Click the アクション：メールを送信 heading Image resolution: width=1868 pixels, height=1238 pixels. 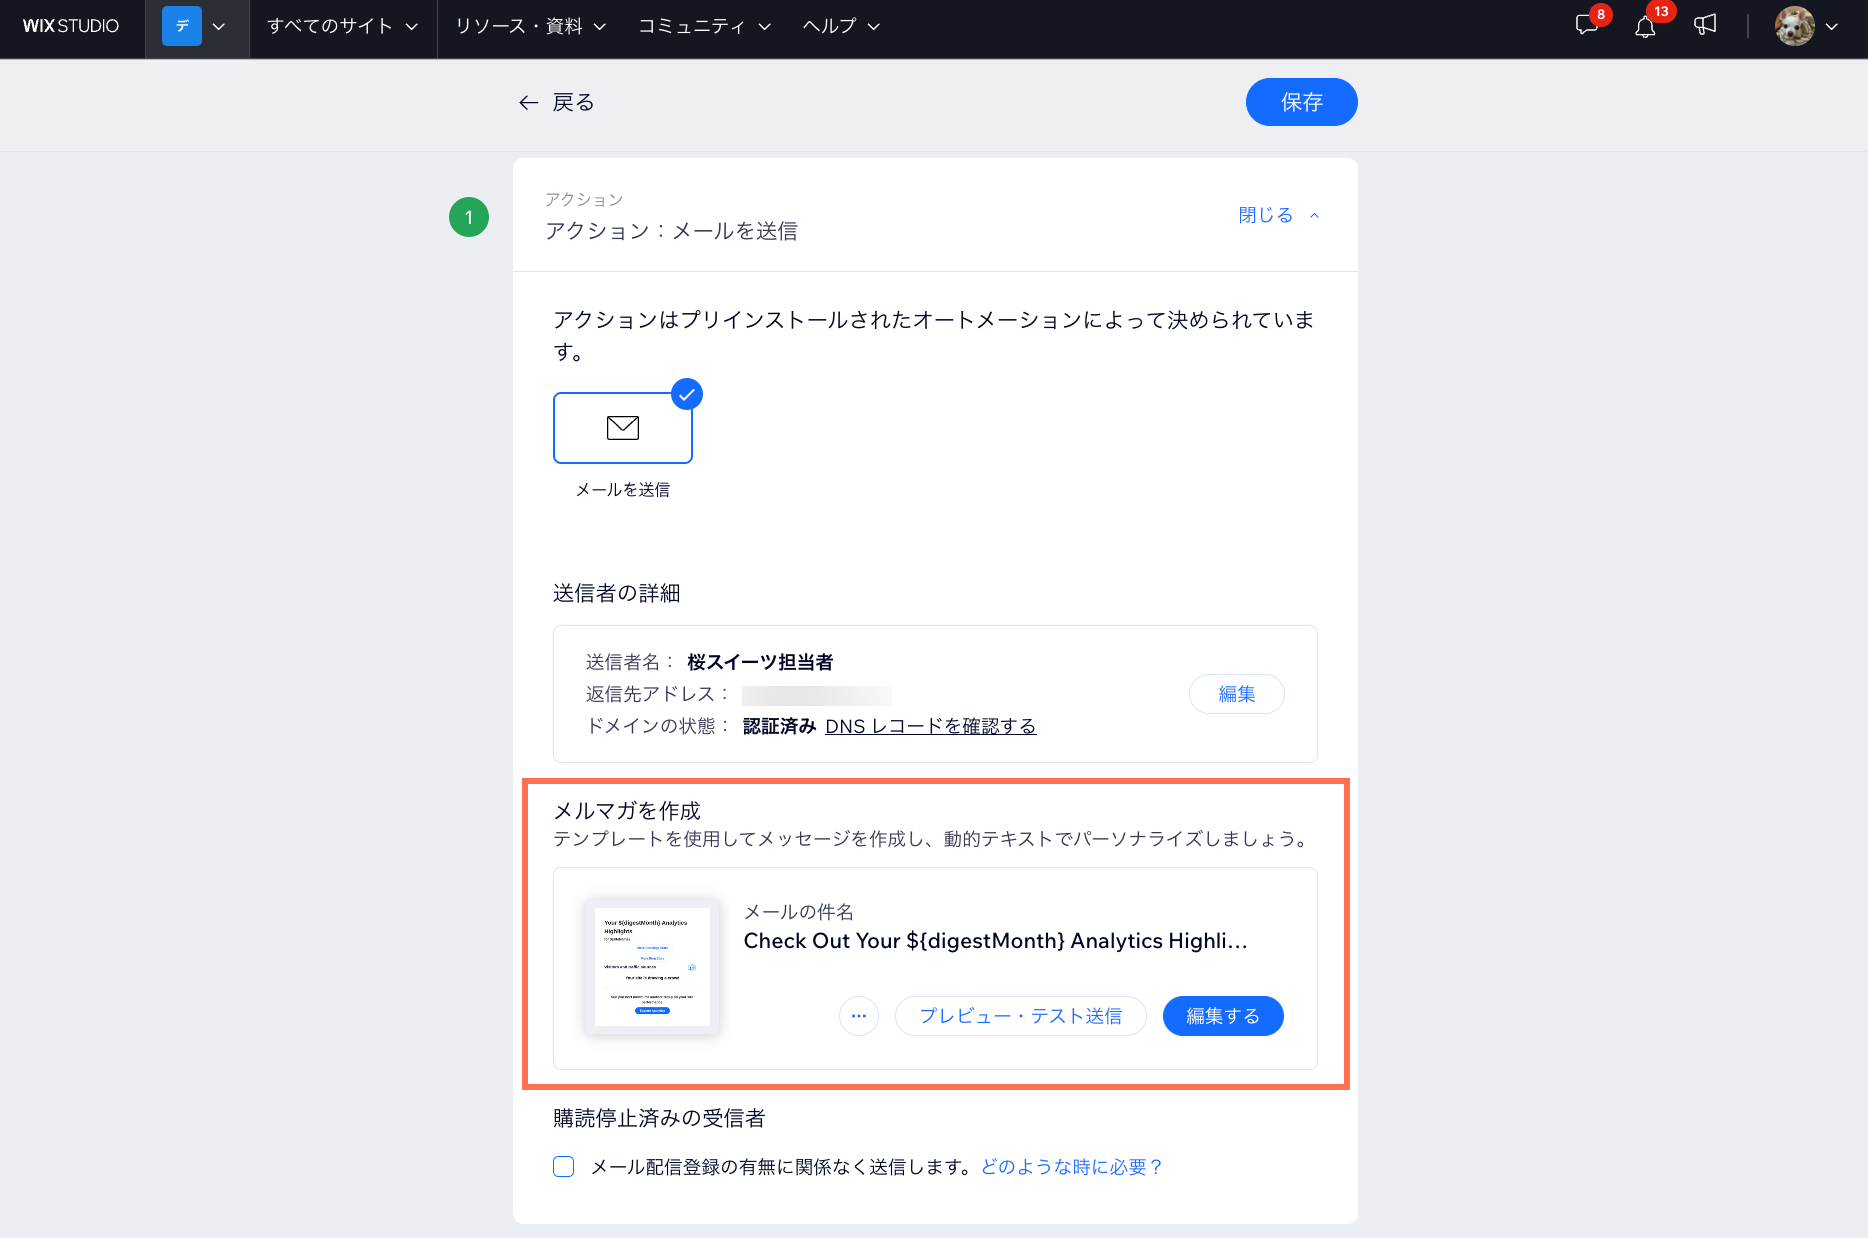click(x=671, y=231)
